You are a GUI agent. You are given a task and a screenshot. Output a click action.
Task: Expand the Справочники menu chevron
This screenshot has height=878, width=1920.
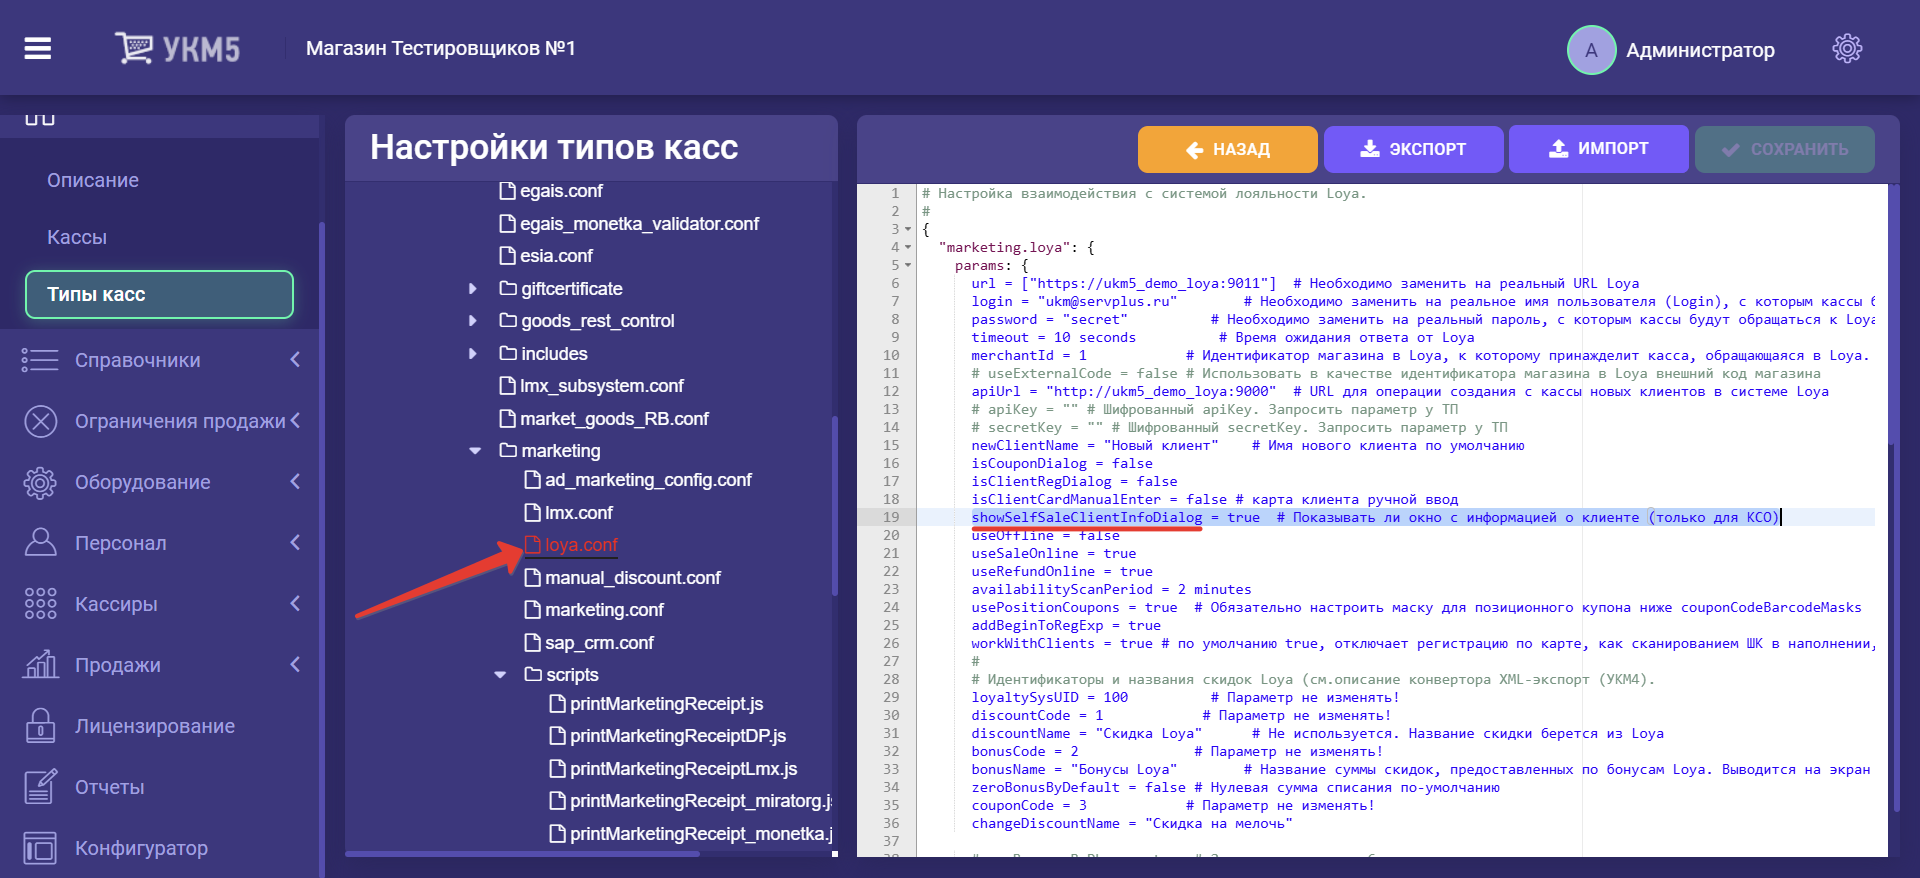point(295,360)
